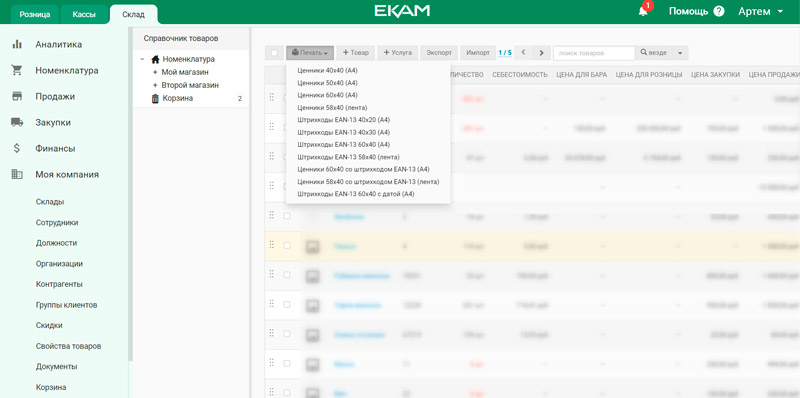Open Группы клиентов in sidebar

click(x=66, y=305)
